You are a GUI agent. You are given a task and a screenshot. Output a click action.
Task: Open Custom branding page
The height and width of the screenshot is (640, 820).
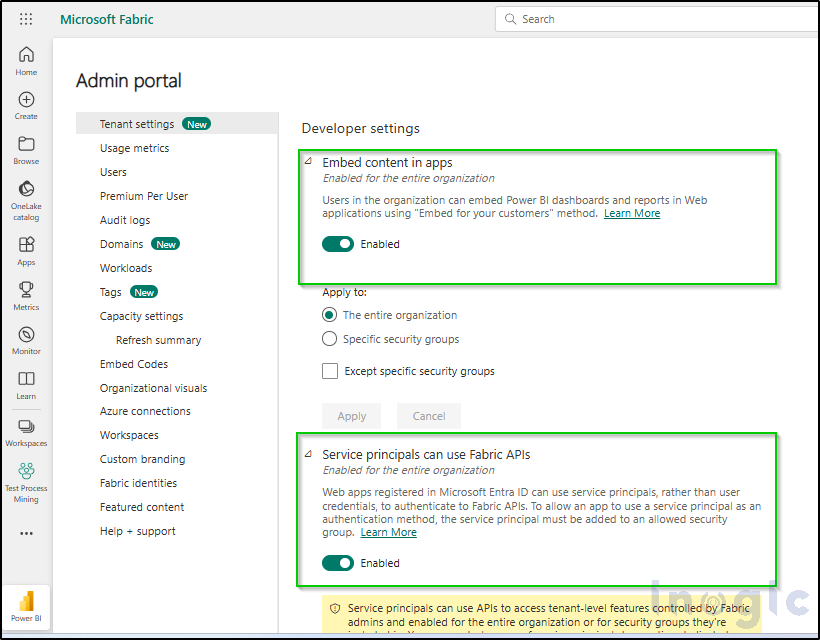click(x=142, y=460)
